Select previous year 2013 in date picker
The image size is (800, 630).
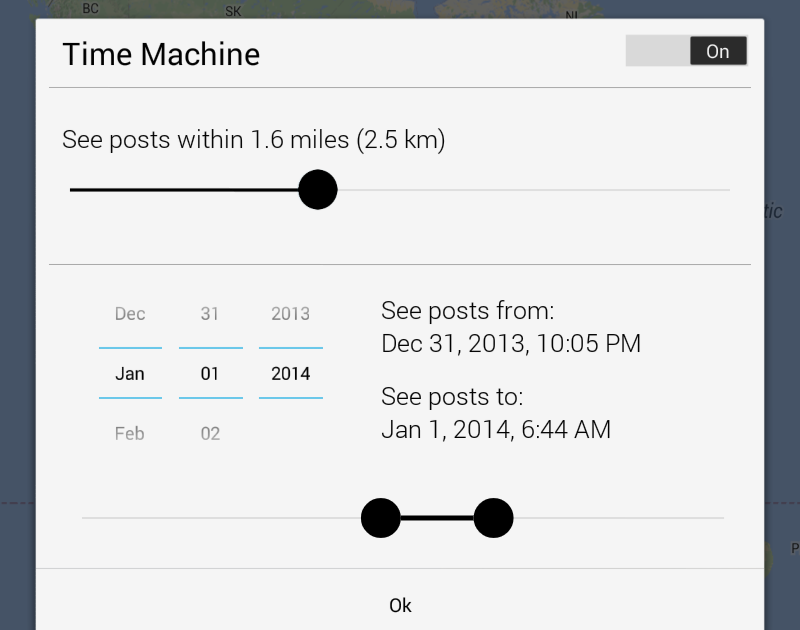[x=290, y=314]
